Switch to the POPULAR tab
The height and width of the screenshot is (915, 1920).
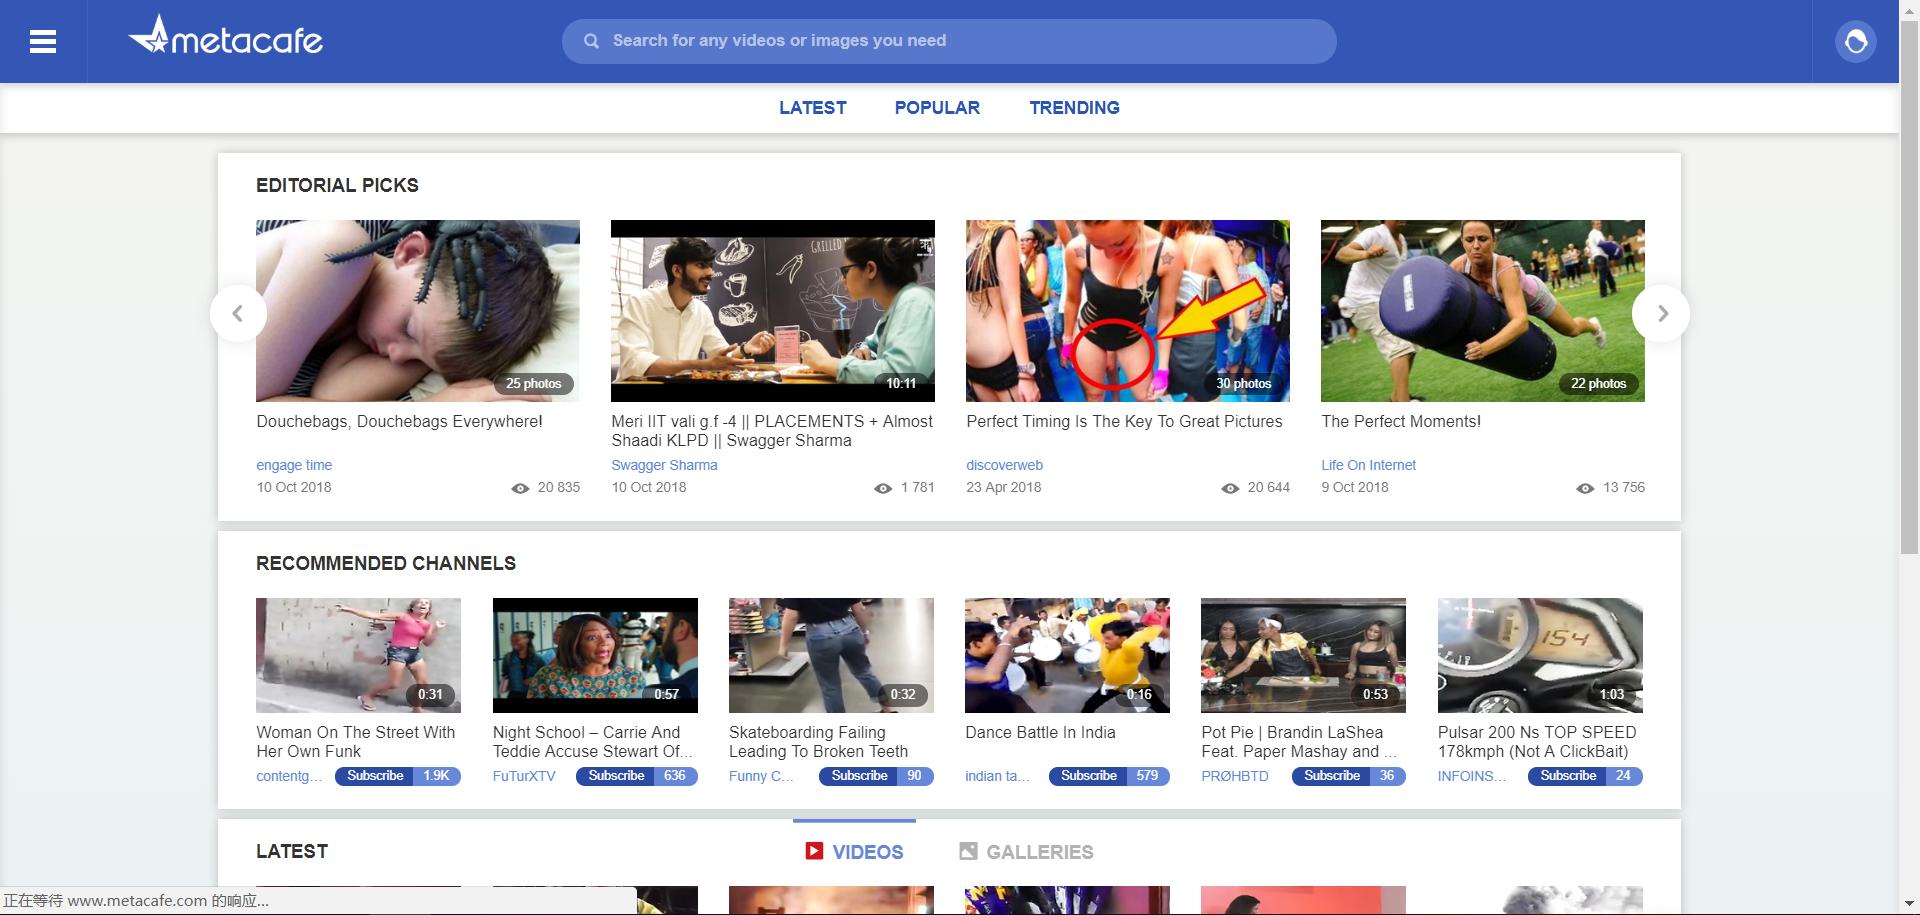tap(936, 107)
